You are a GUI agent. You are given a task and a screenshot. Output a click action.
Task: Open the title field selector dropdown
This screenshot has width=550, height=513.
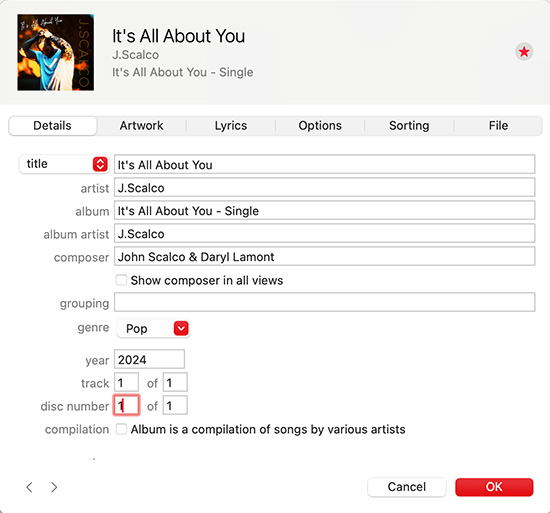pyautogui.click(x=64, y=164)
